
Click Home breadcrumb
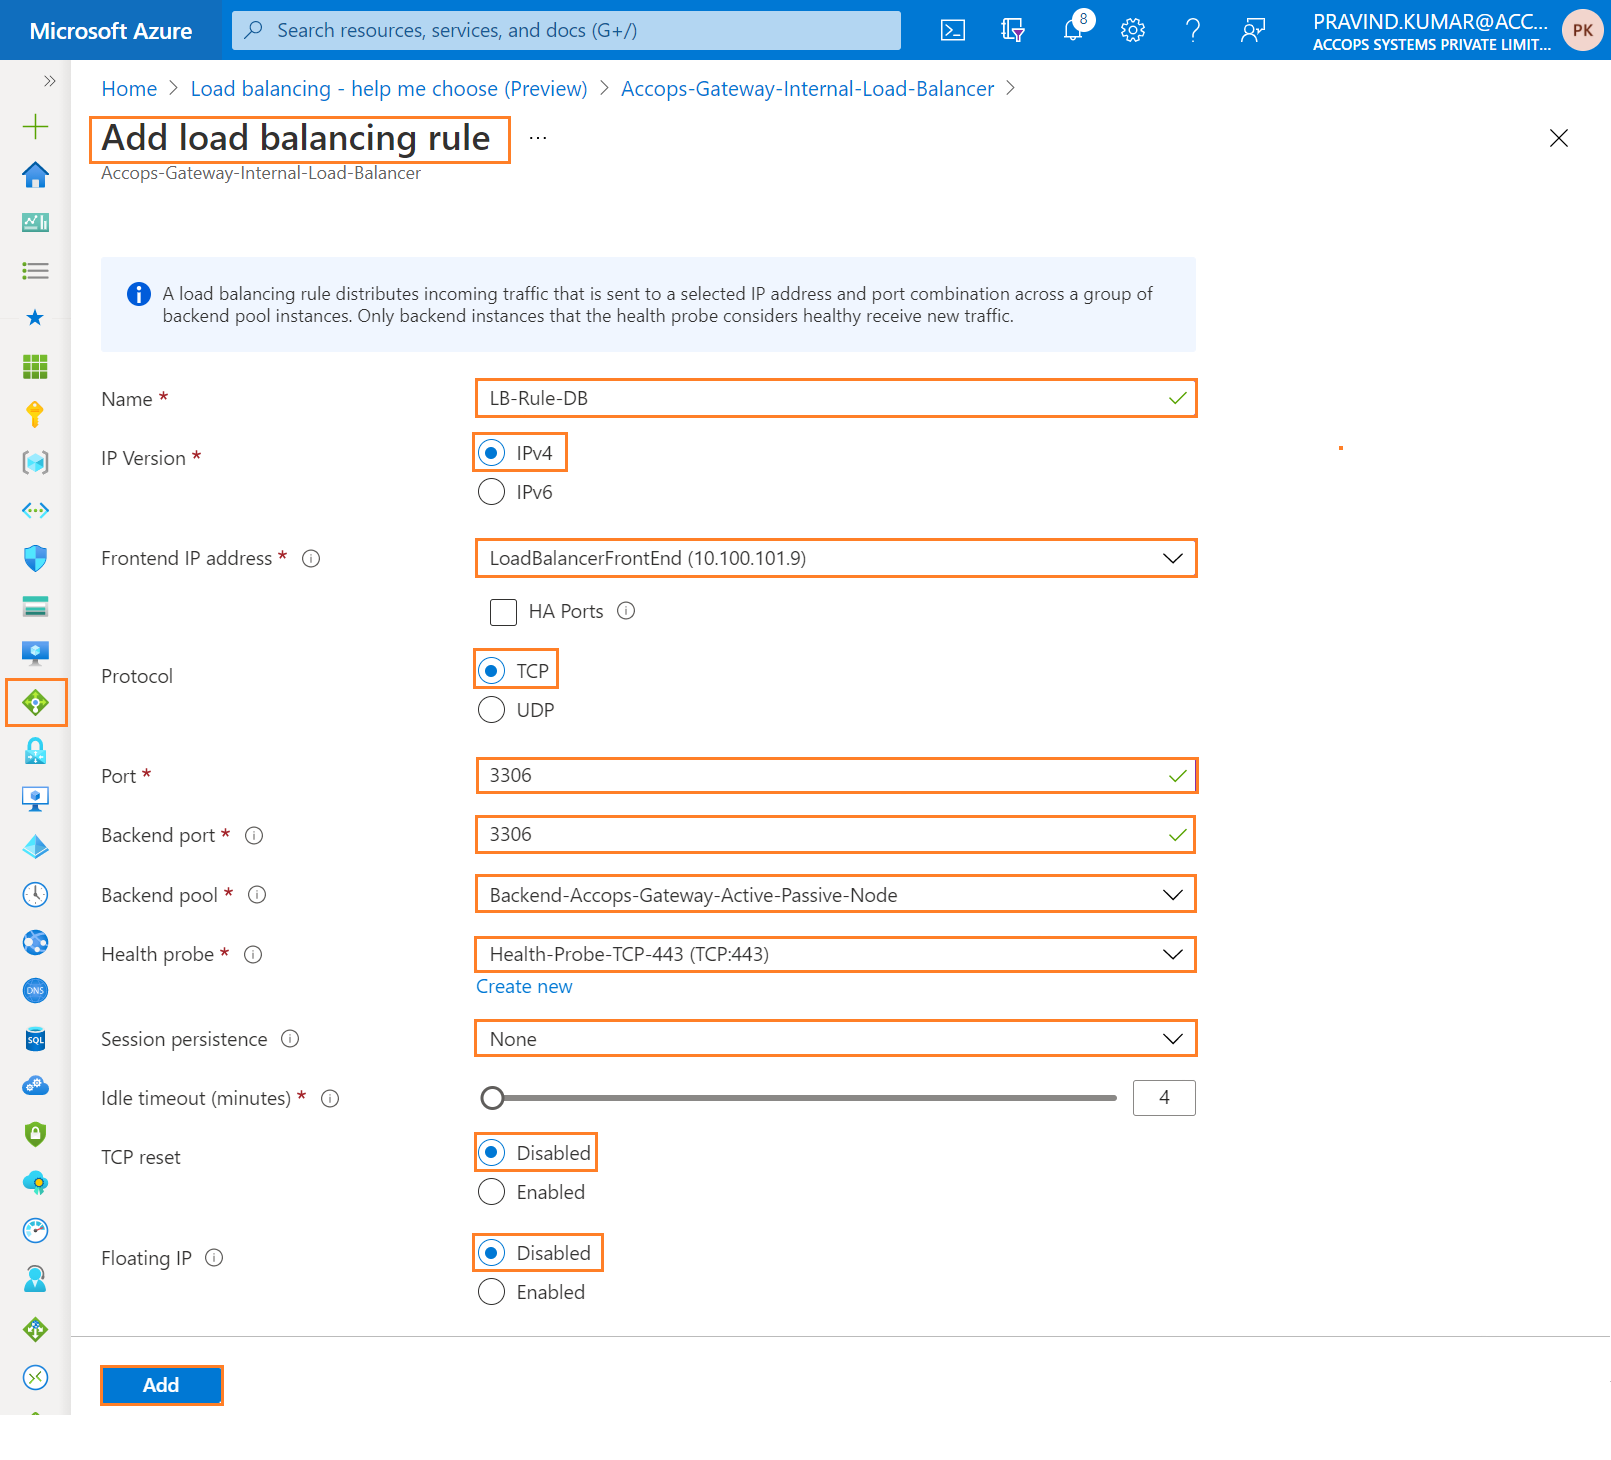click(129, 89)
